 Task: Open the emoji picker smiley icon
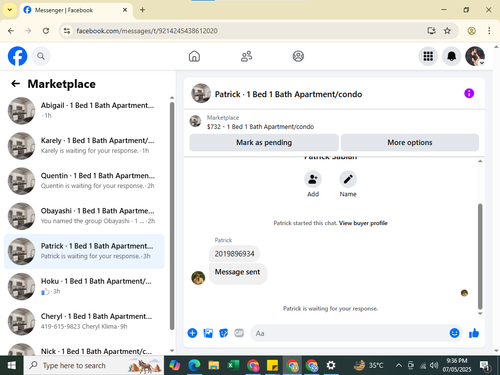[454, 333]
